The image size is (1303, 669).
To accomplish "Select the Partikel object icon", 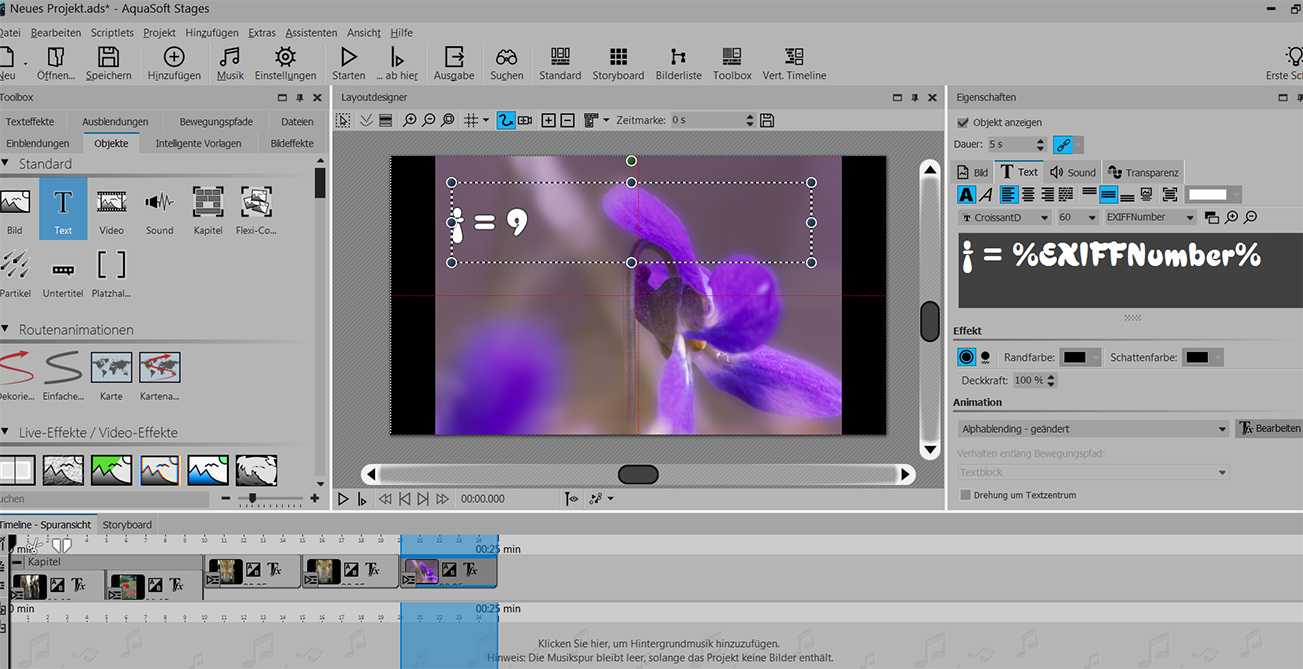I will 14,272.
